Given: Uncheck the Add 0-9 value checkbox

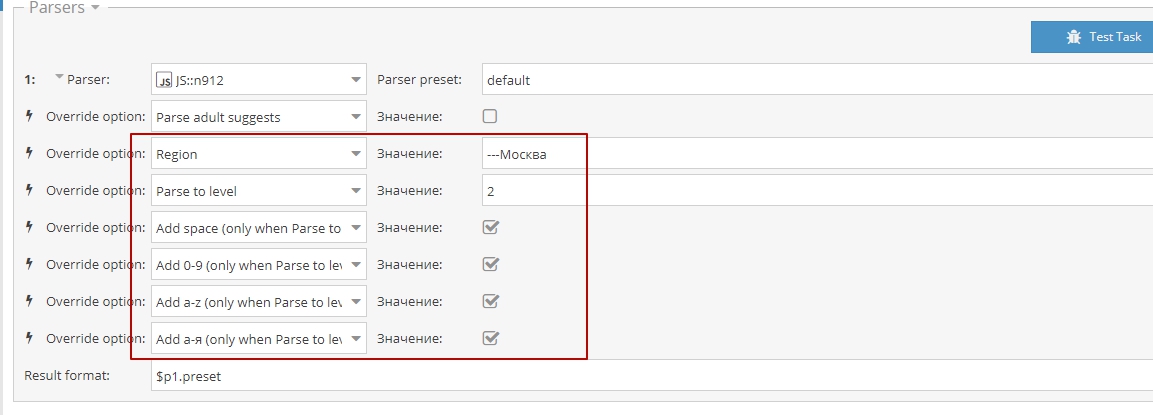Looking at the screenshot, I should [490, 265].
